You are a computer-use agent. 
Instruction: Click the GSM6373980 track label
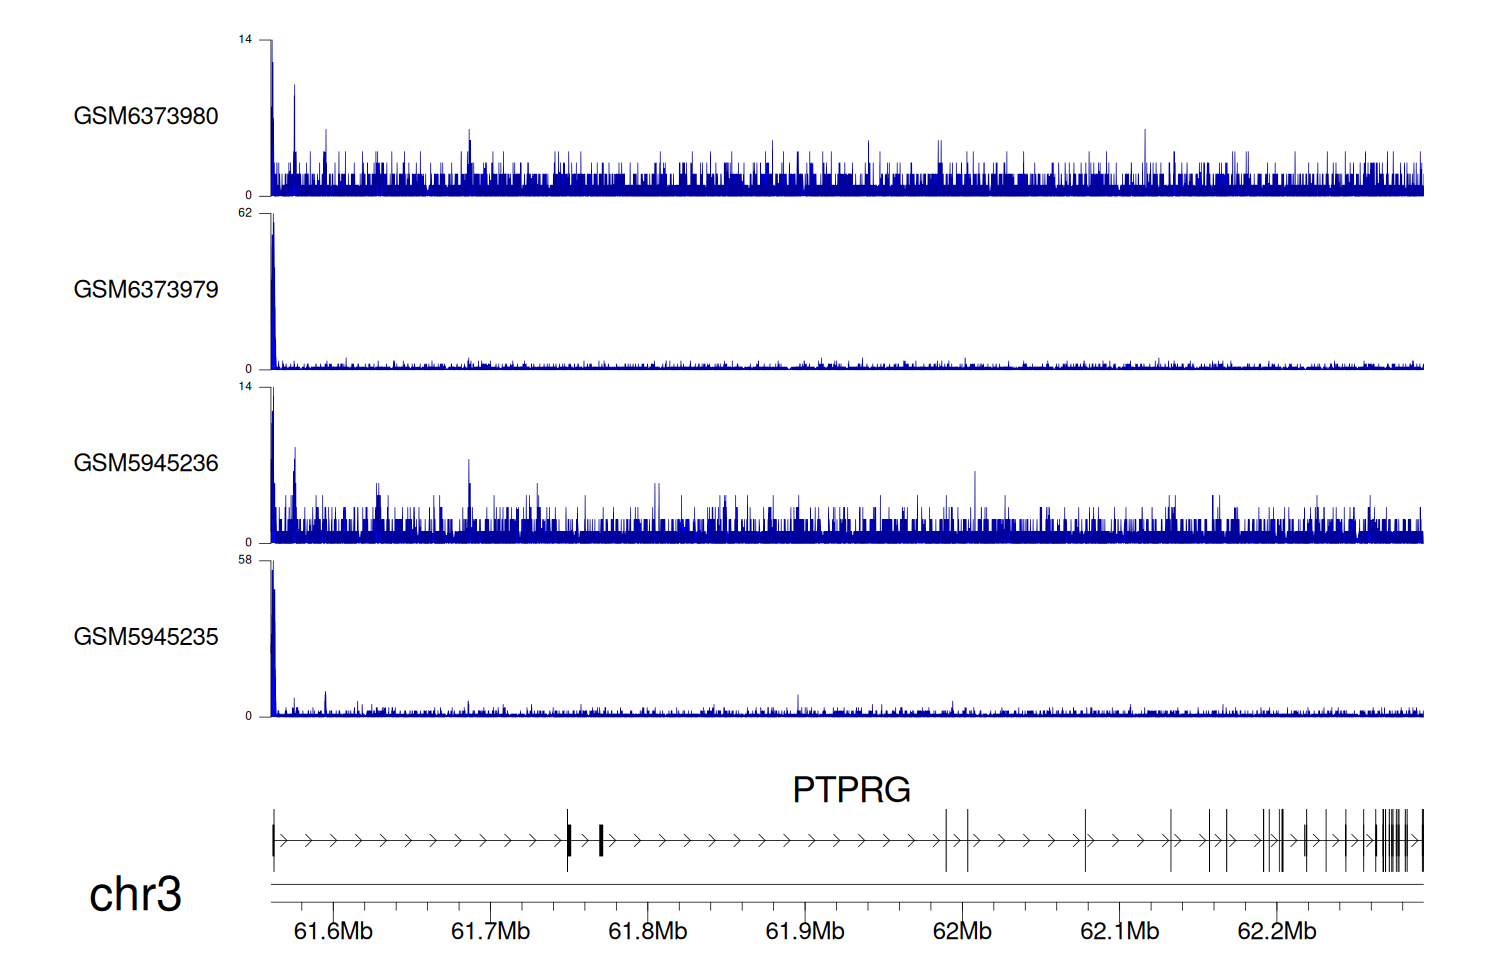[146, 116]
